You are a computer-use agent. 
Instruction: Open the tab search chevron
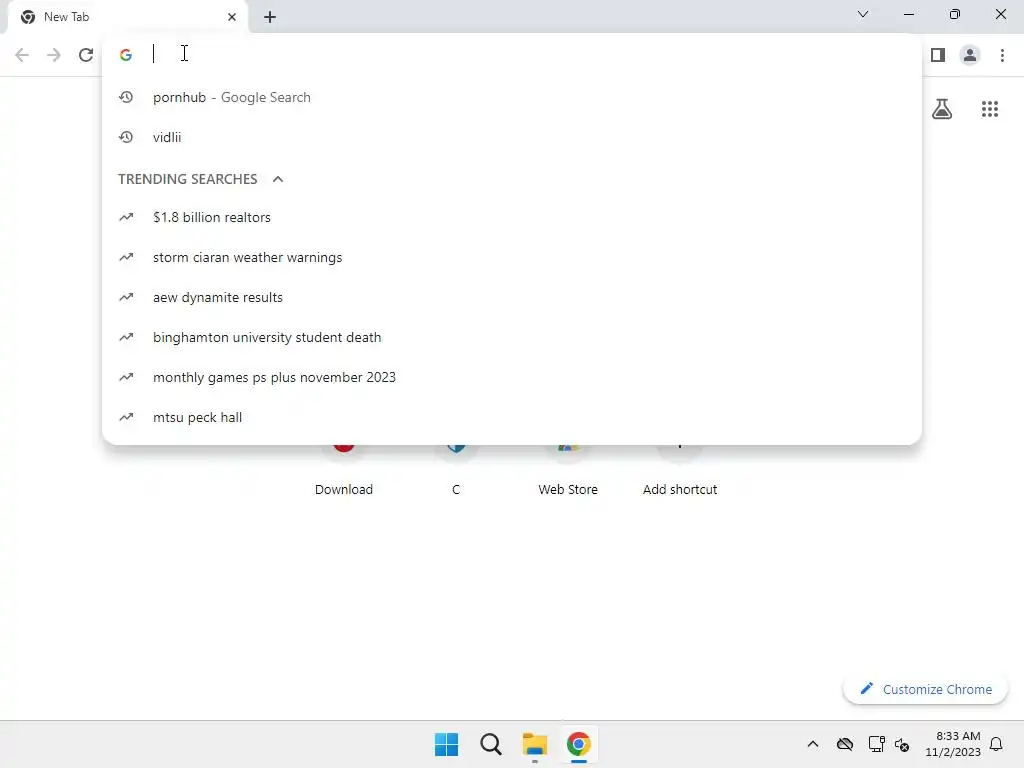(863, 14)
